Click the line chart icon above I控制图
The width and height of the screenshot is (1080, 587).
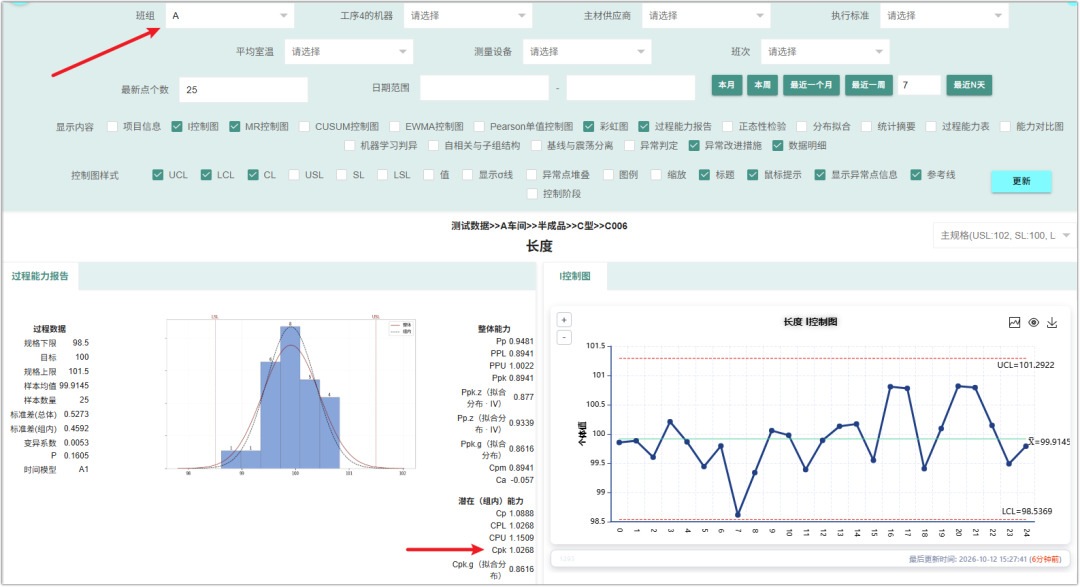1015,322
